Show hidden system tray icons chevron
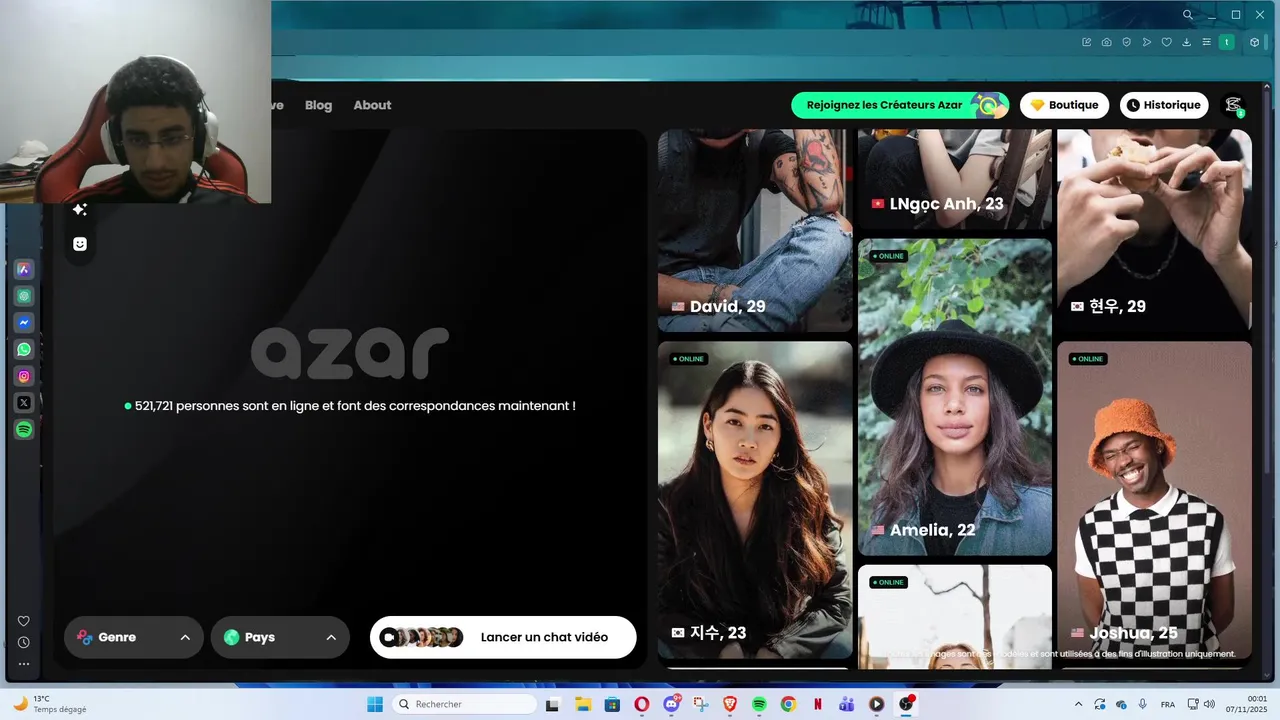This screenshot has height=720, width=1280. [1078, 704]
